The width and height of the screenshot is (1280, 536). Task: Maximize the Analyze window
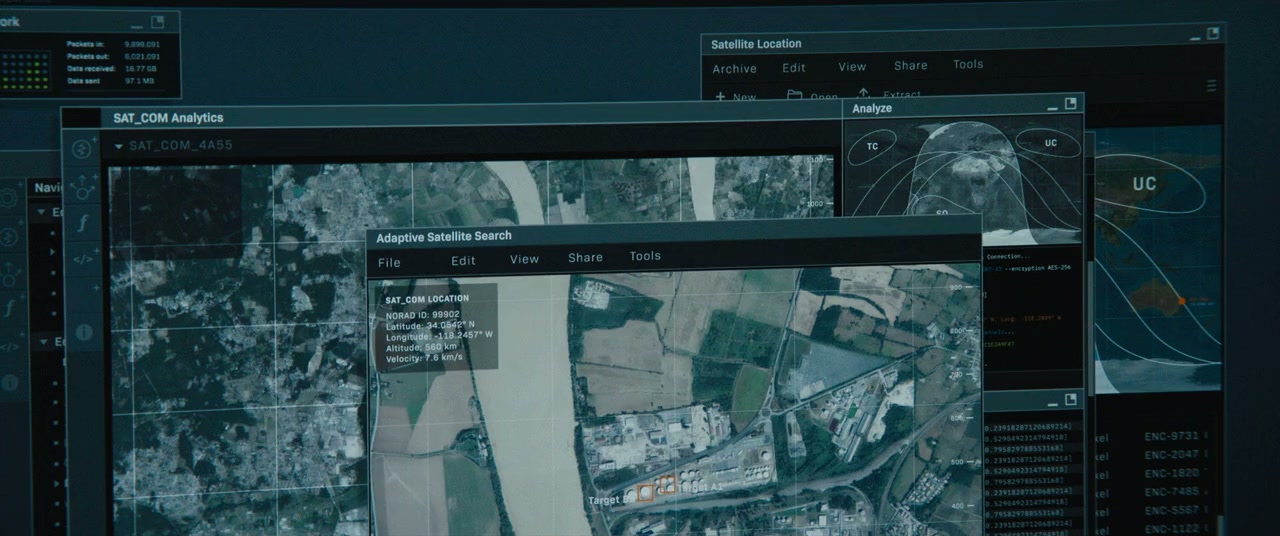pos(1071,104)
